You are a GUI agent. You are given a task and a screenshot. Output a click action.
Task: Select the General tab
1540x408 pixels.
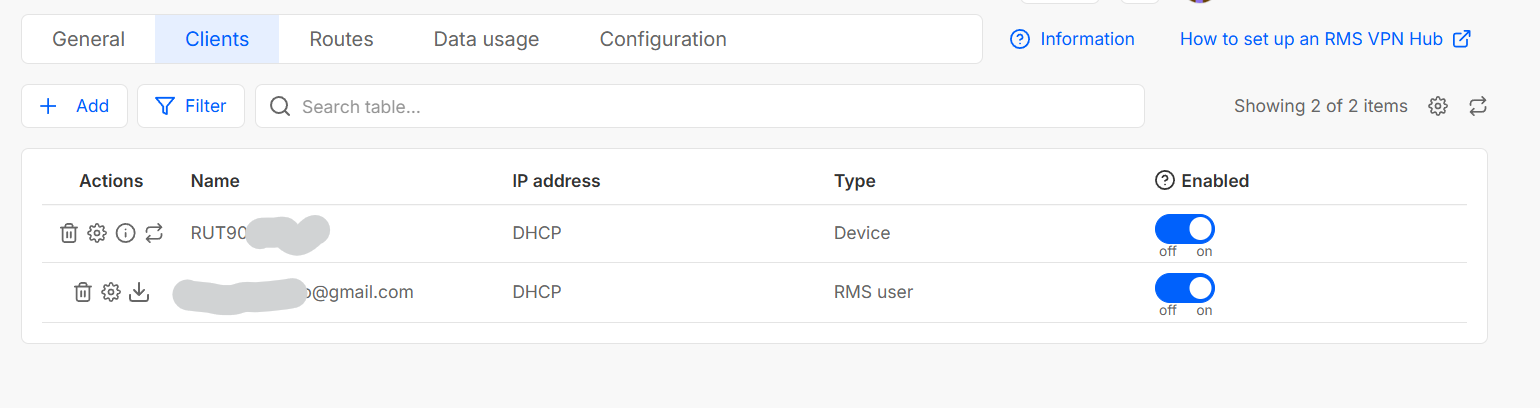point(88,39)
